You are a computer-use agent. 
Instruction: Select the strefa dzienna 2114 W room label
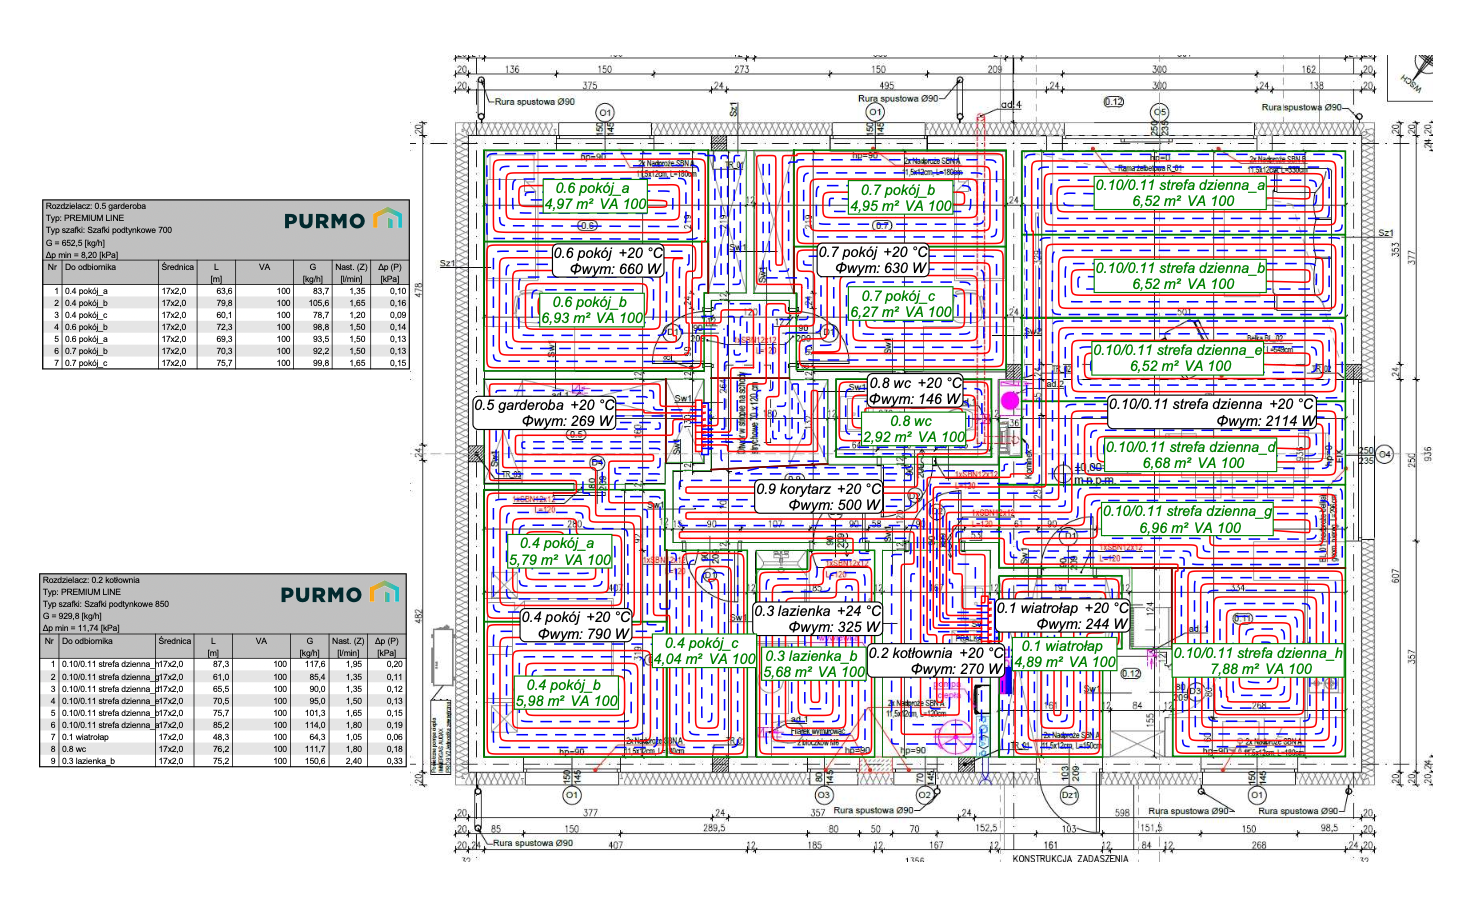(x=1211, y=412)
